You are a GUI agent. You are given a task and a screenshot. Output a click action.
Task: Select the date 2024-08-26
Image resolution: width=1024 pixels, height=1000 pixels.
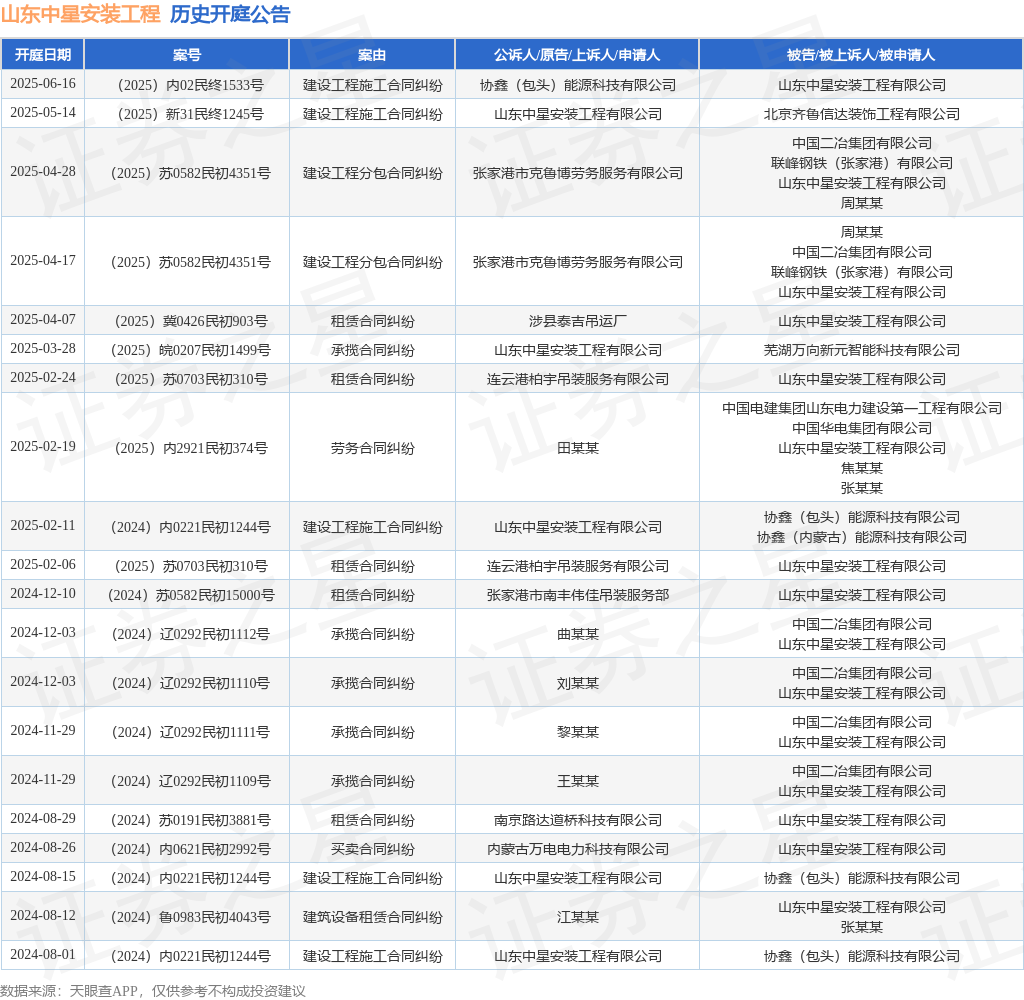[x=43, y=847]
